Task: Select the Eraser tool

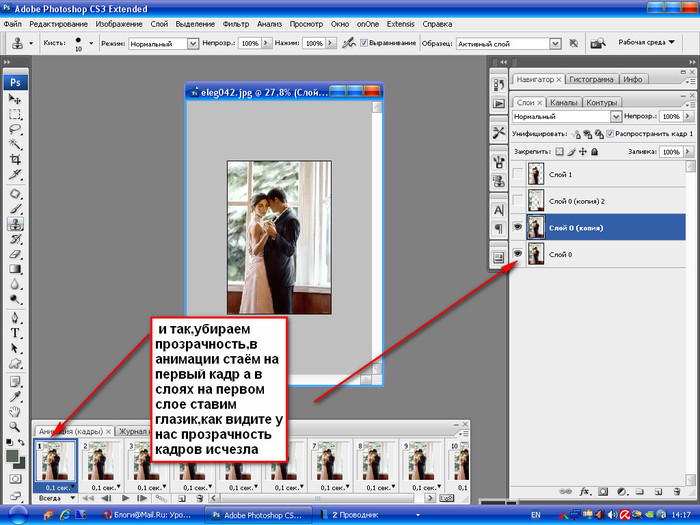Action: pos(15,254)
